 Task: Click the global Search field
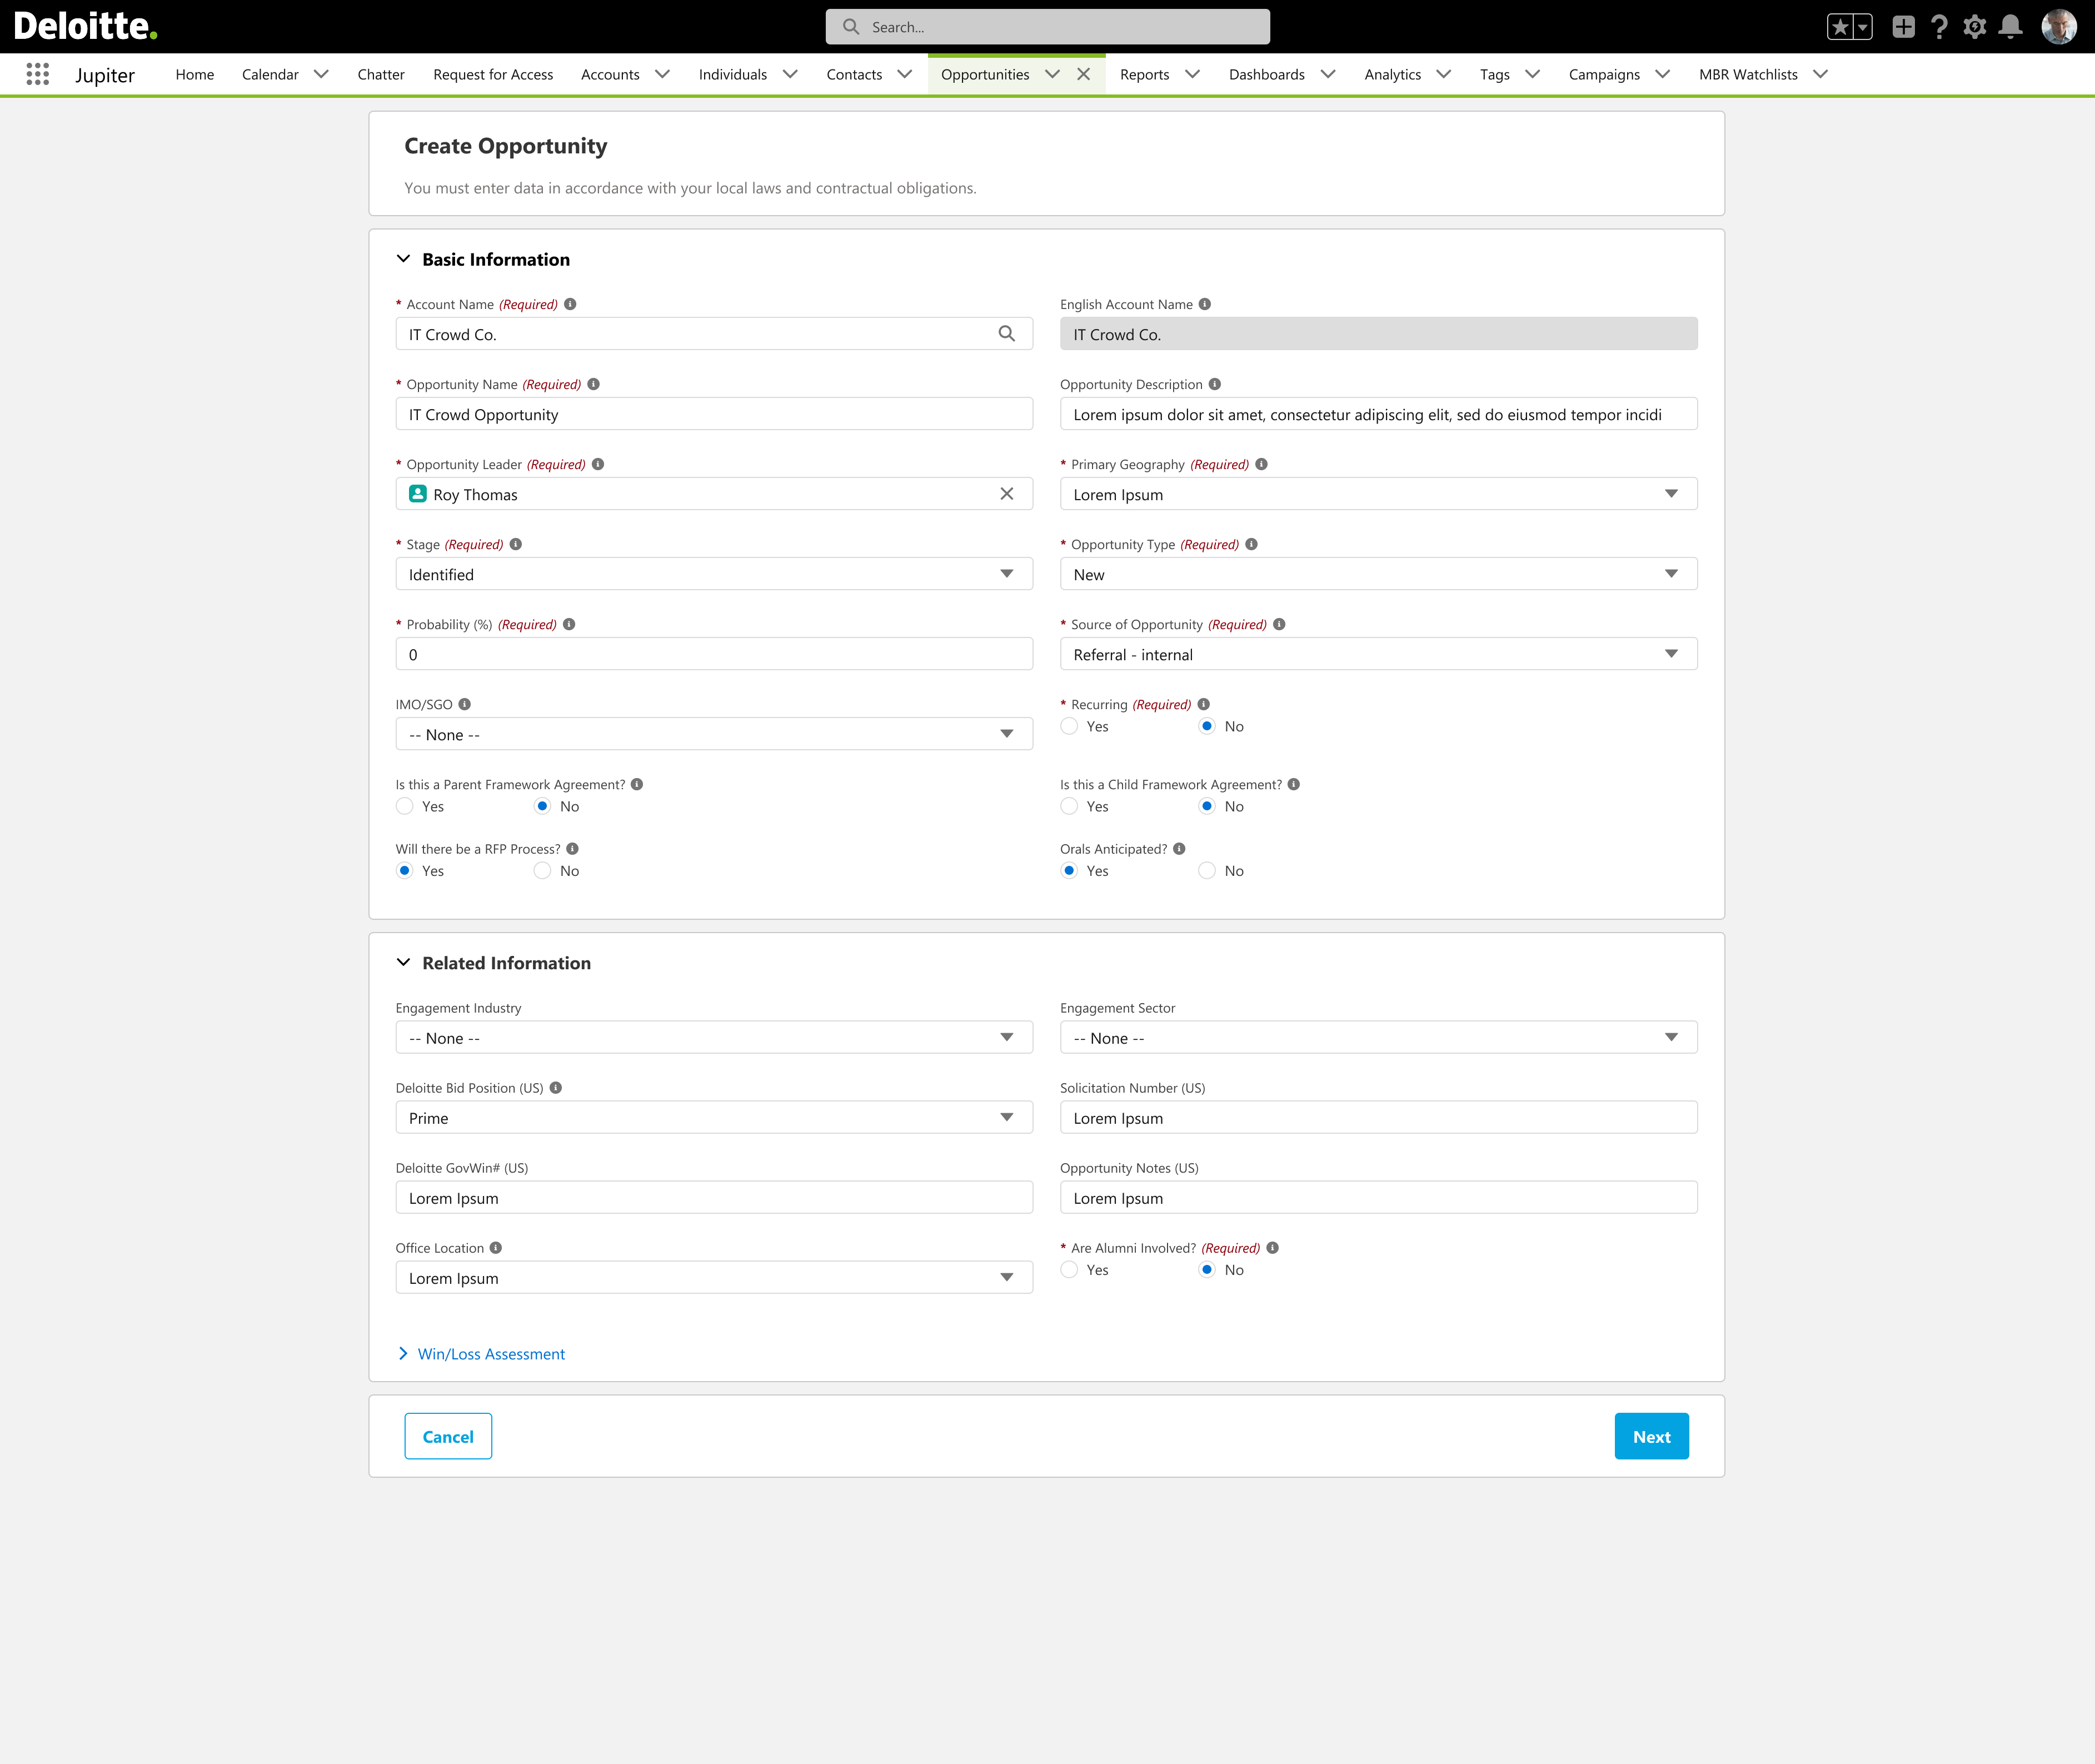1047,27
